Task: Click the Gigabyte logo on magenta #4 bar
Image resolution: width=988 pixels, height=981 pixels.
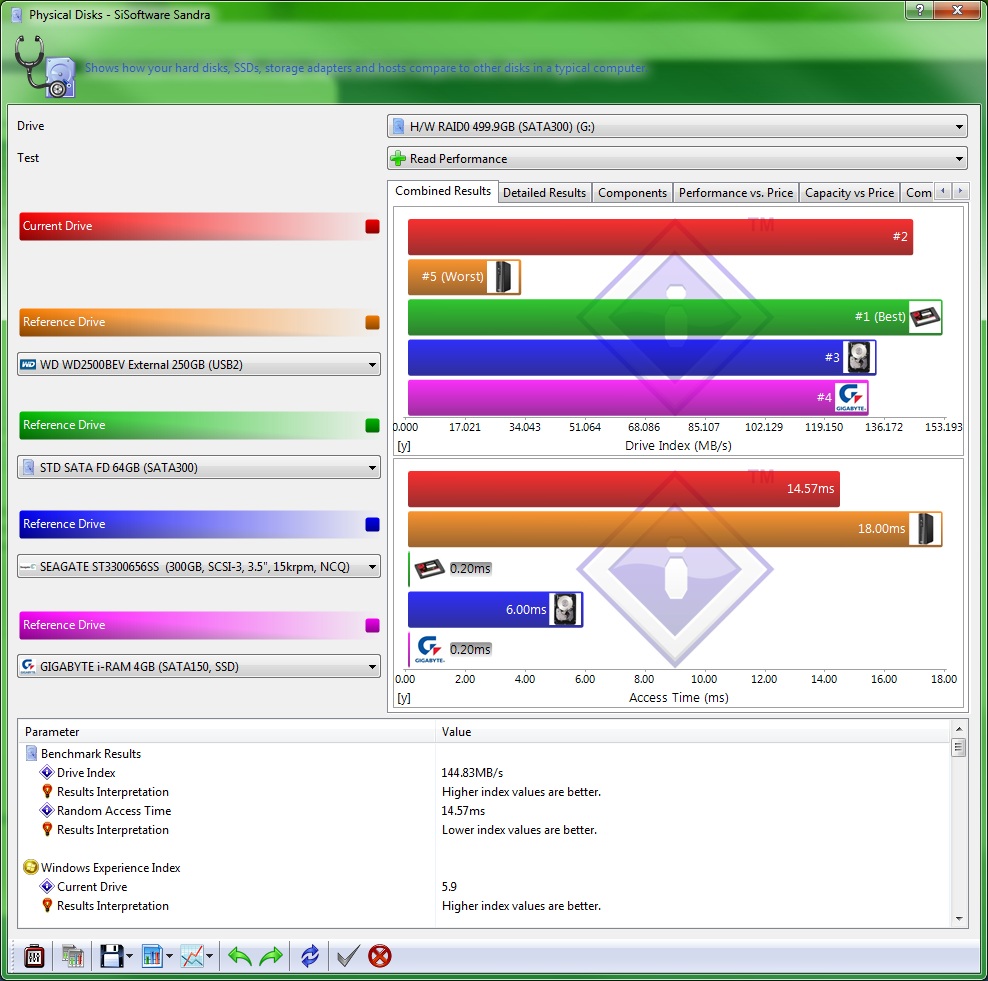Action: (x=851, y=398)
